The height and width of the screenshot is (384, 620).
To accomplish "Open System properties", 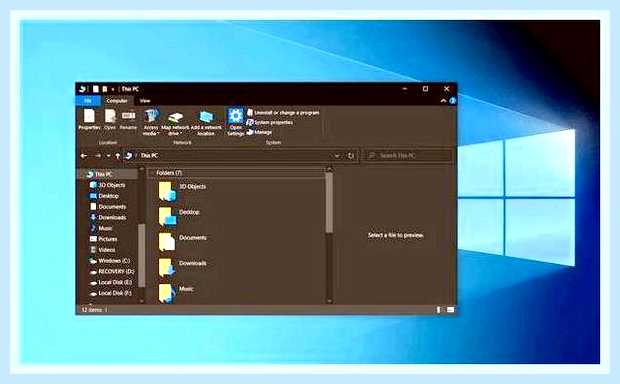I will [270, 123].
